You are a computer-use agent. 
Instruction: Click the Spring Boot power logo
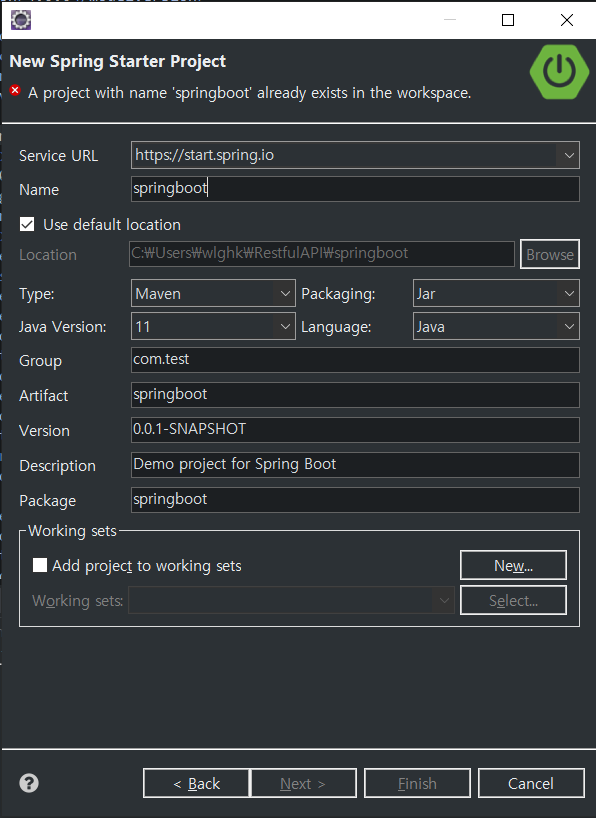click(559, 72)
